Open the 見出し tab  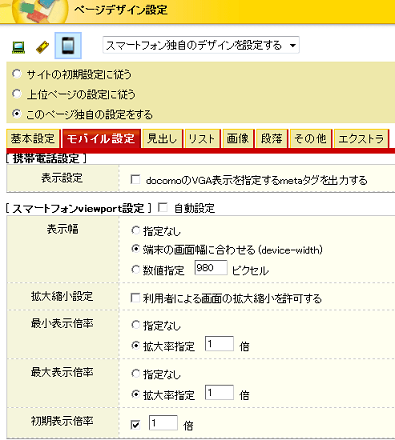(x=162, y=138)
